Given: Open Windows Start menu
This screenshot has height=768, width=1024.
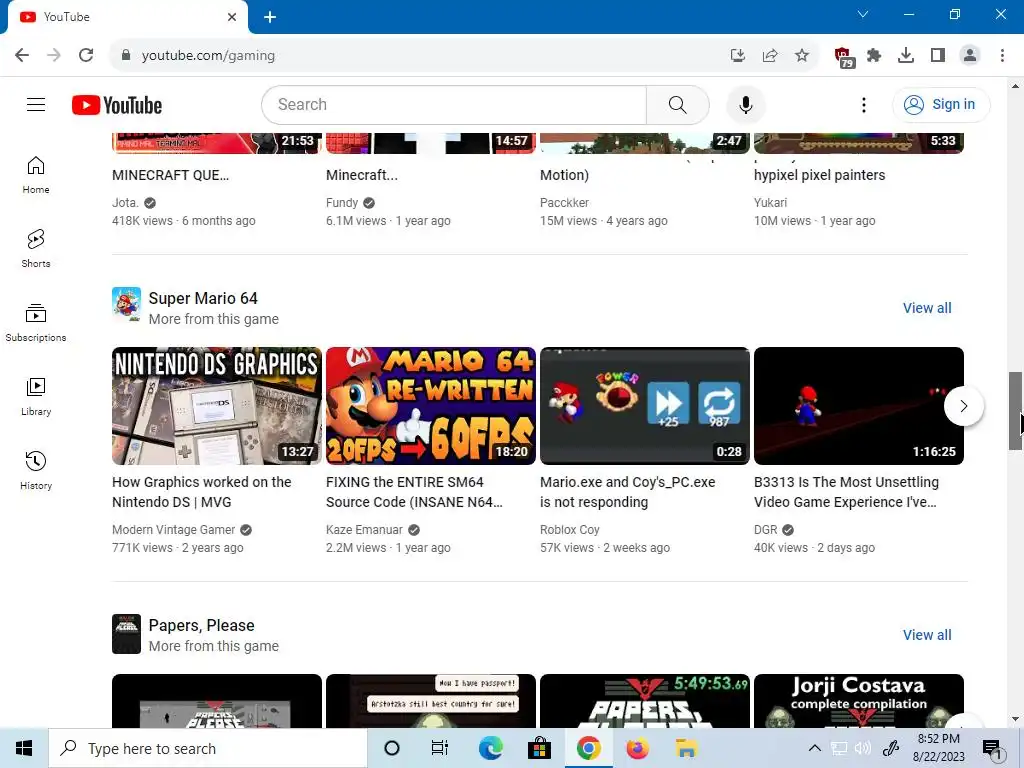Looking at the screenshot, I should tap(24, 748).
